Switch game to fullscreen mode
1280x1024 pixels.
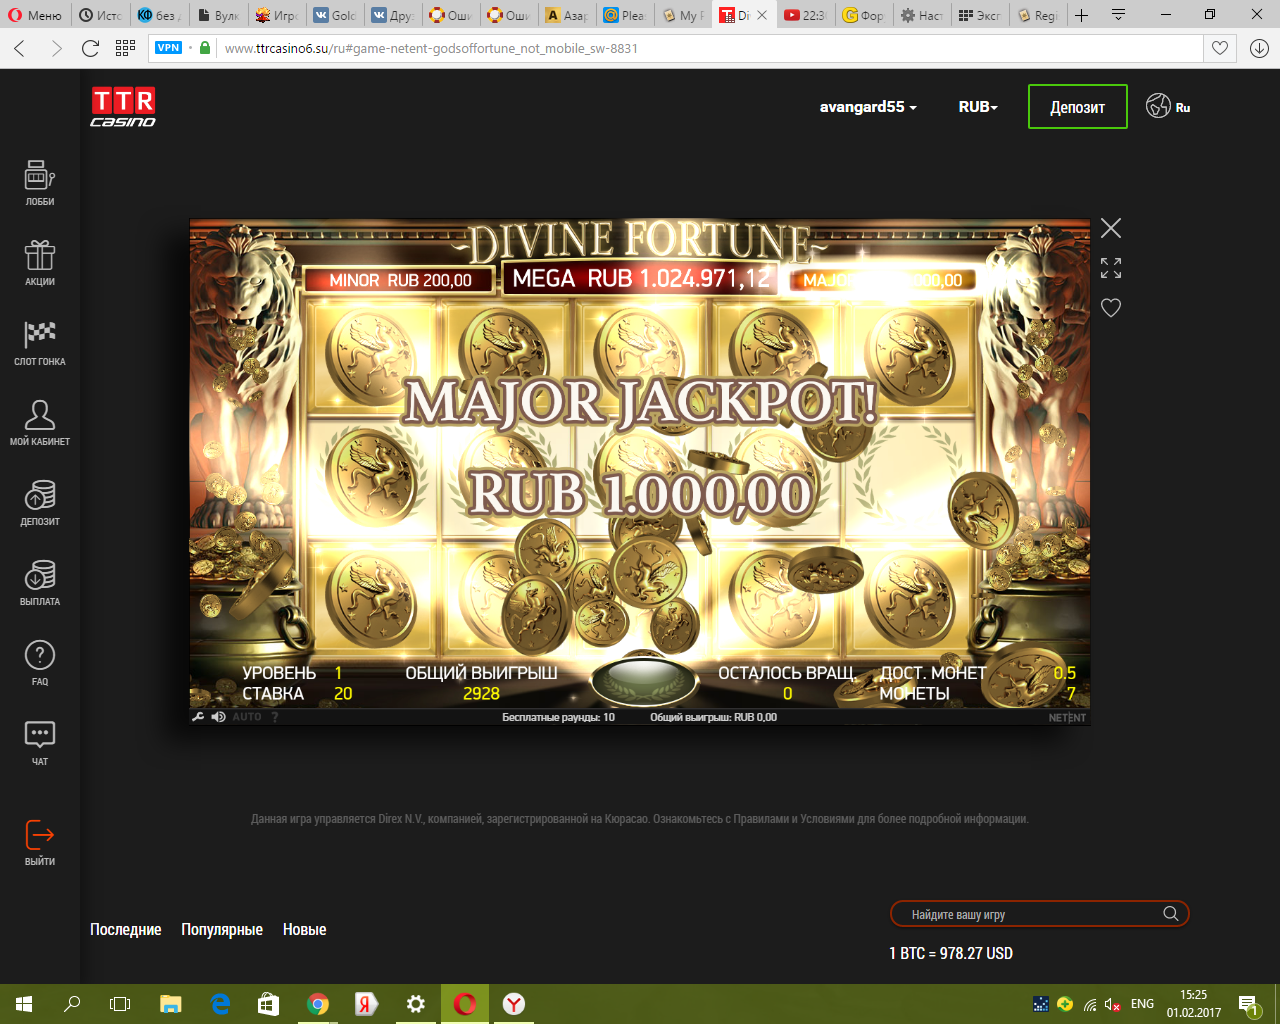1111,268
